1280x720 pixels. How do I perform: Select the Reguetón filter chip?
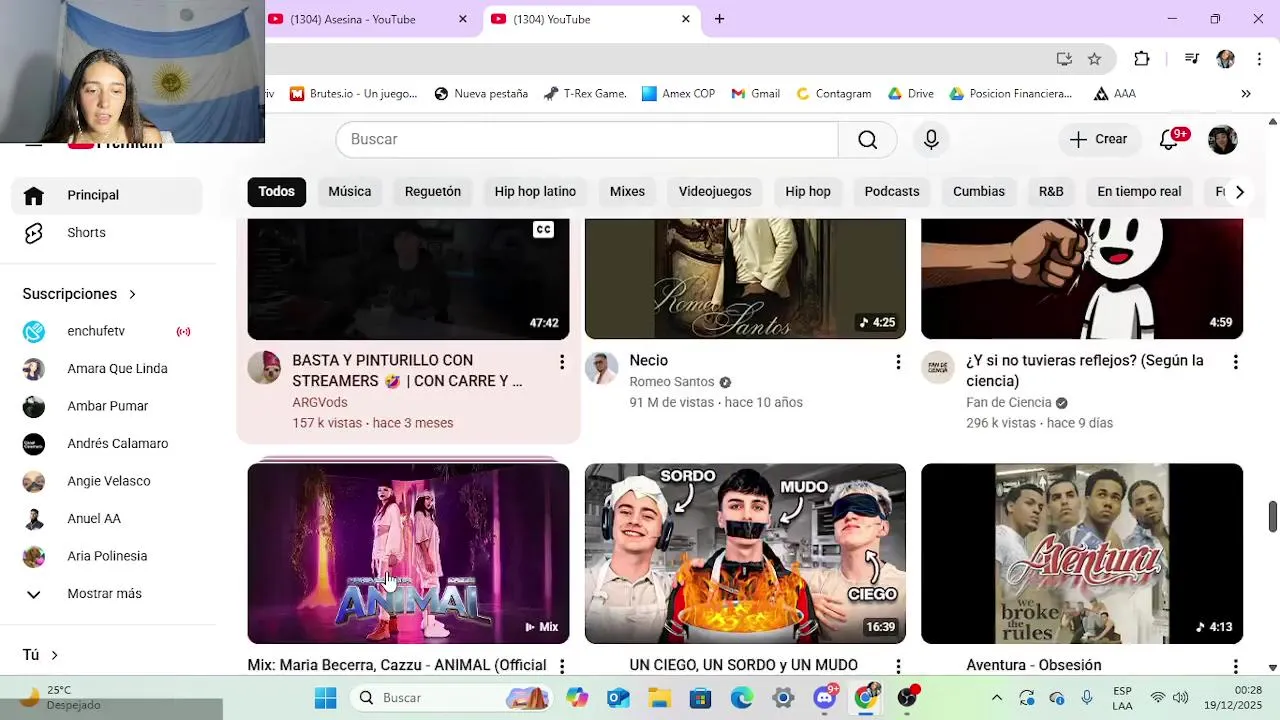[433, 191]
